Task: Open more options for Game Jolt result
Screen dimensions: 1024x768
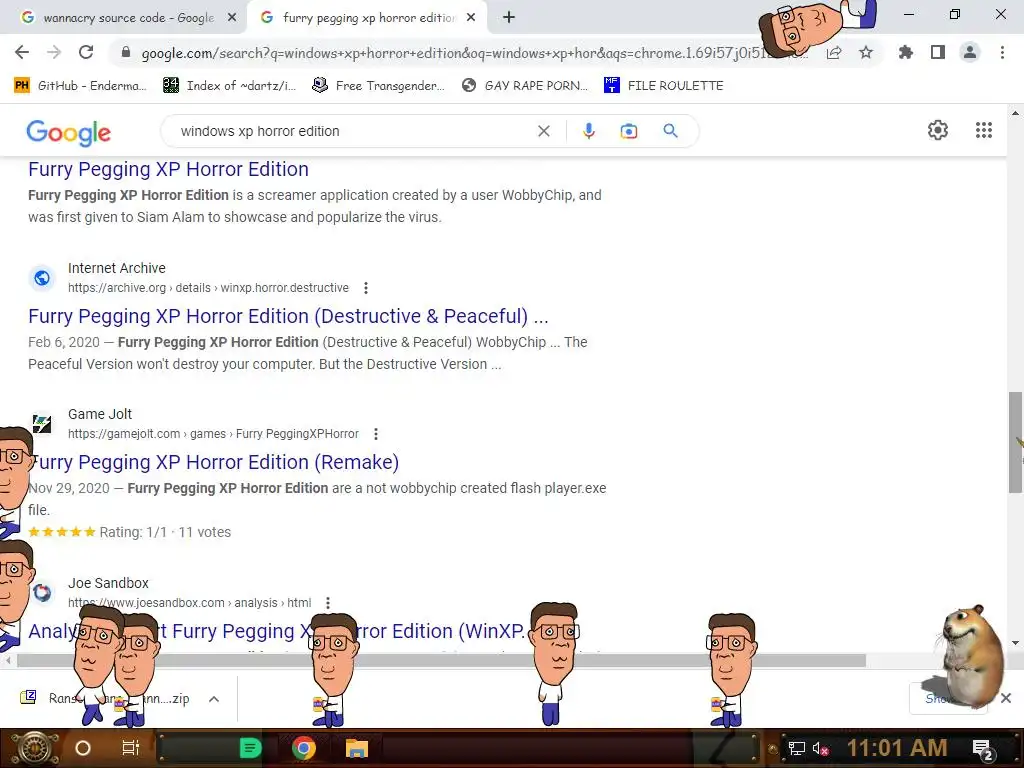Action: click(376, 434)
